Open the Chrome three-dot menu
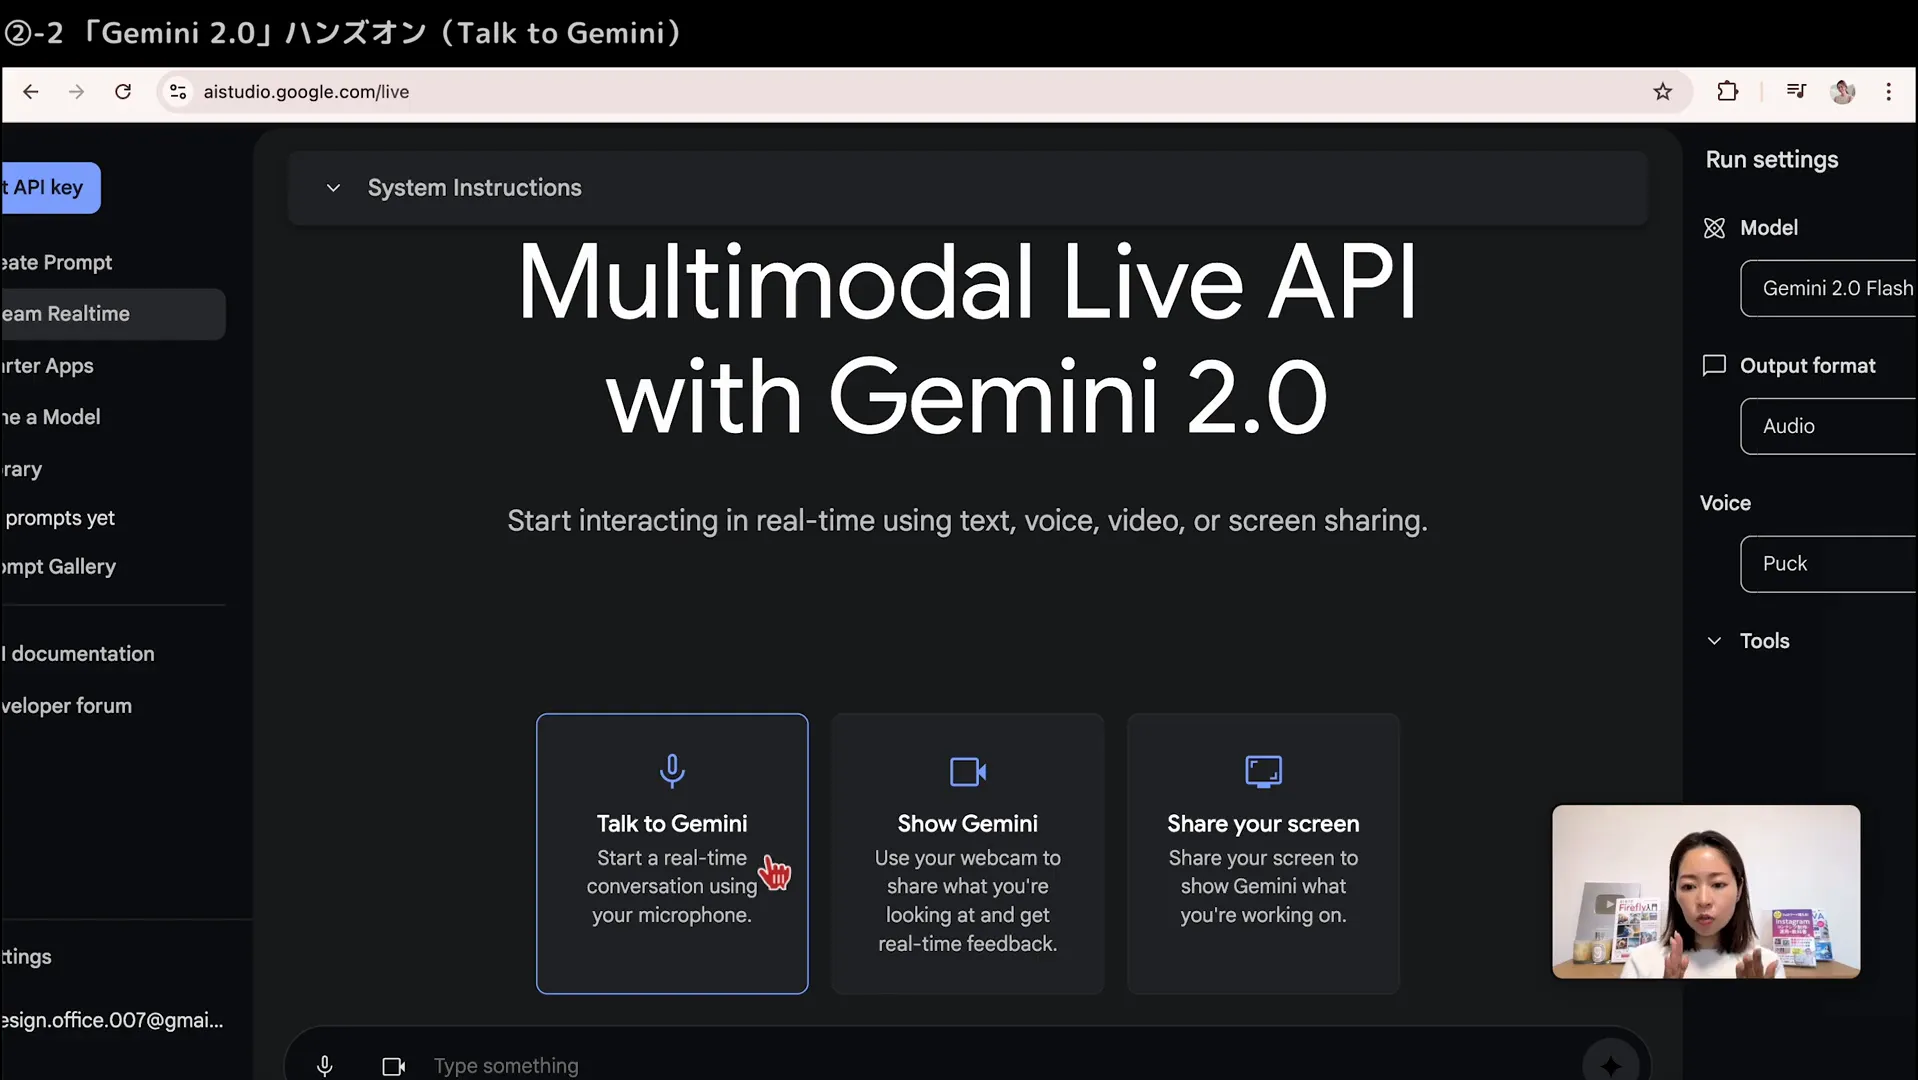 [1888, 92]
